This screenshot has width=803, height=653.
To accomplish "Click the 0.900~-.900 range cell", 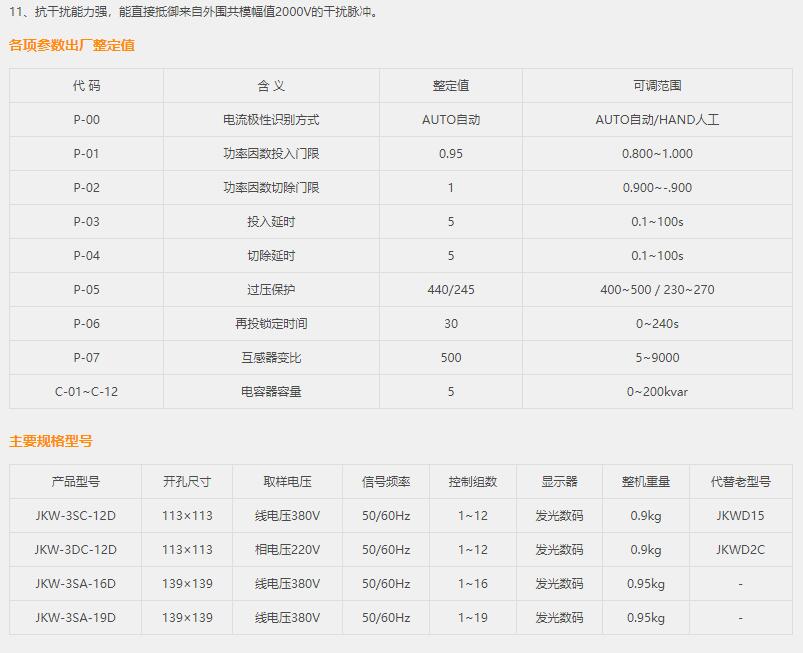I will 657,187.
